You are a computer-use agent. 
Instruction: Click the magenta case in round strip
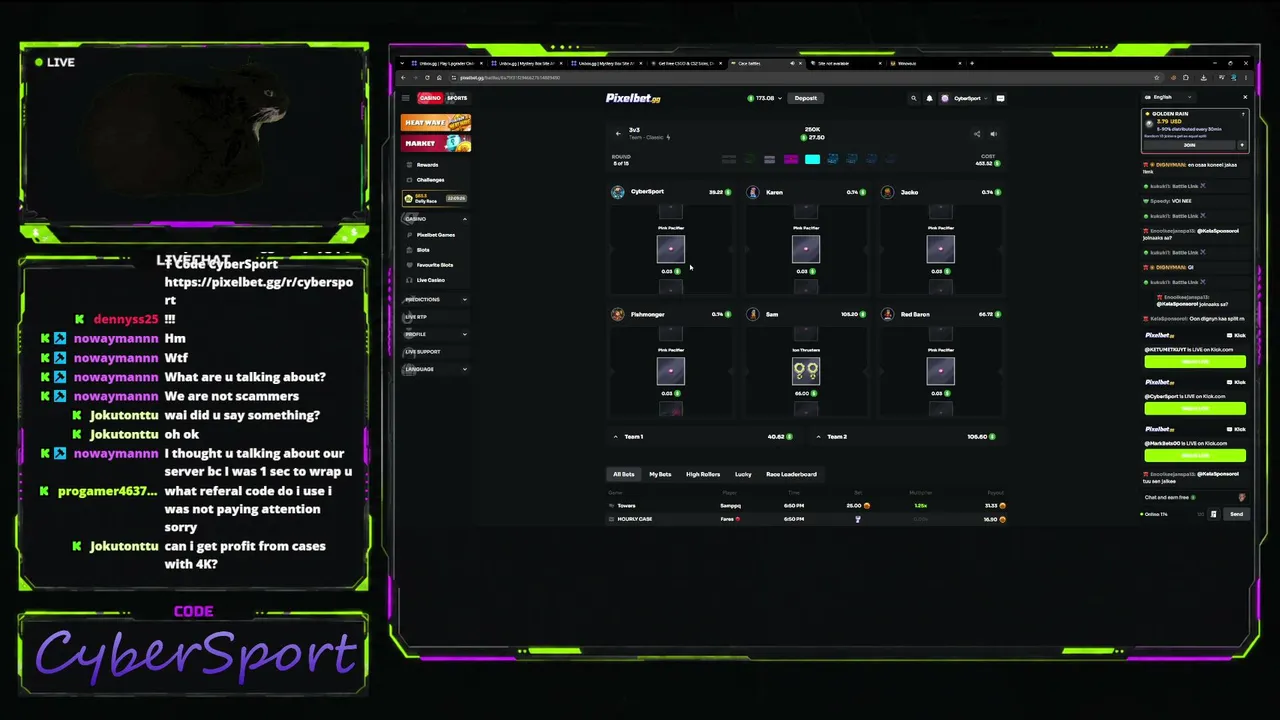coord(791,159)
